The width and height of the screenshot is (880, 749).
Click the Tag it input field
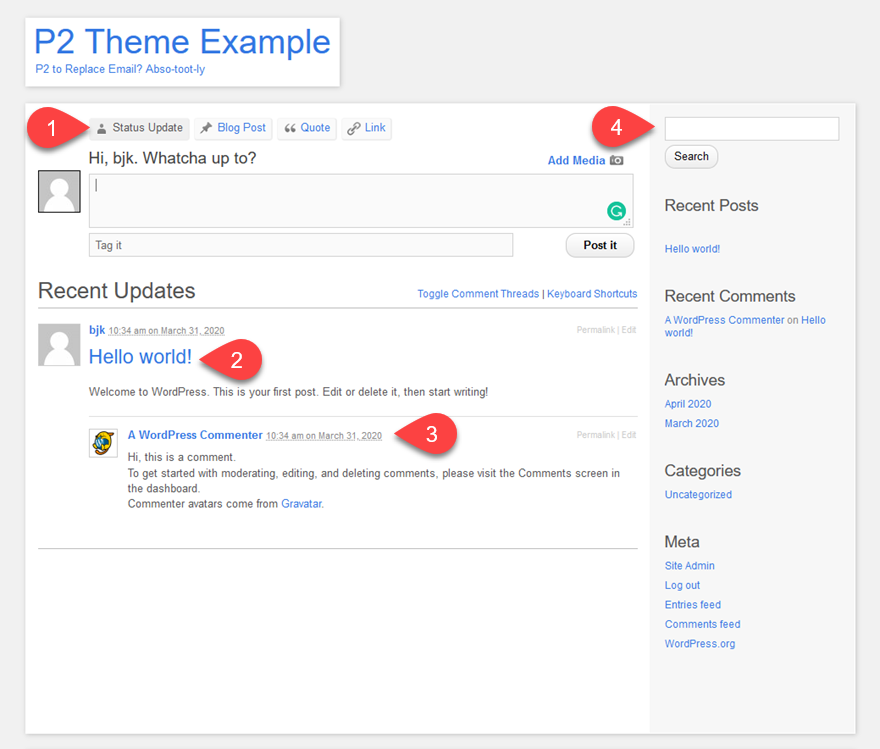click(301, 245)
